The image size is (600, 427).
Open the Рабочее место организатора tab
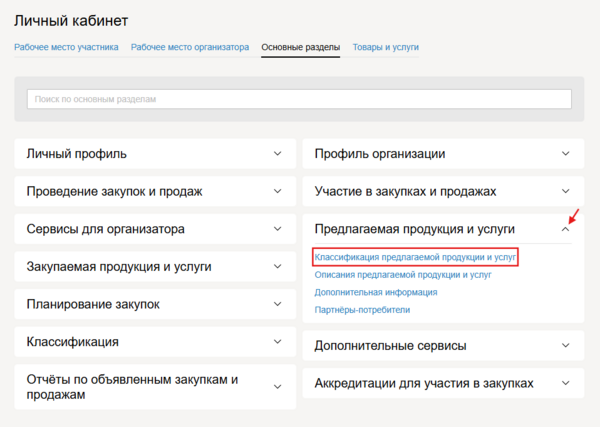point(190,47)
